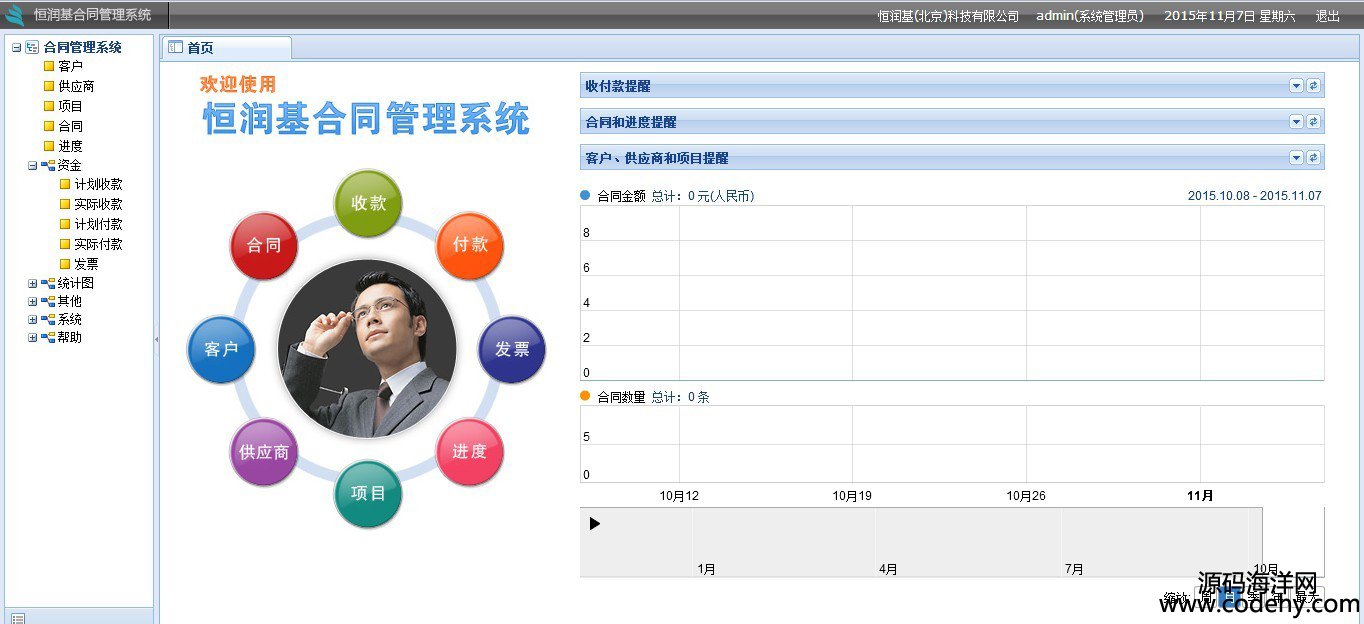This screenshot has width=1364, height=624.
Task: Open the purple 供应商 circle icon
Action: (264, 452)
